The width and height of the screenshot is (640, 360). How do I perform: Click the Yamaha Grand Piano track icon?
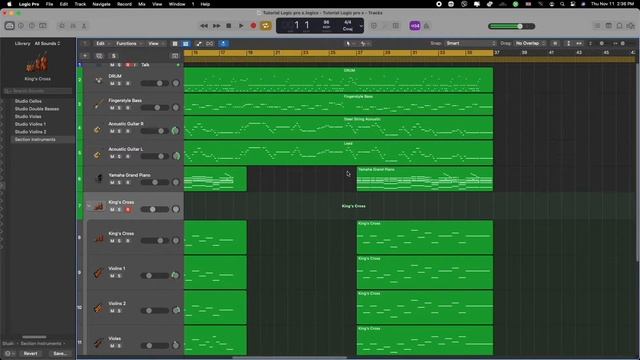tap(99, 178)
